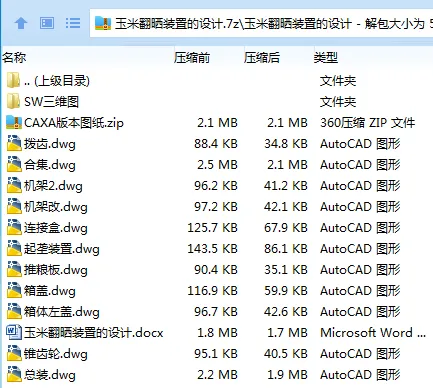The width and height of the screenshot is (433, 388).
Task: Sort by the 压缩后 column header
Action: pos(262,58)
